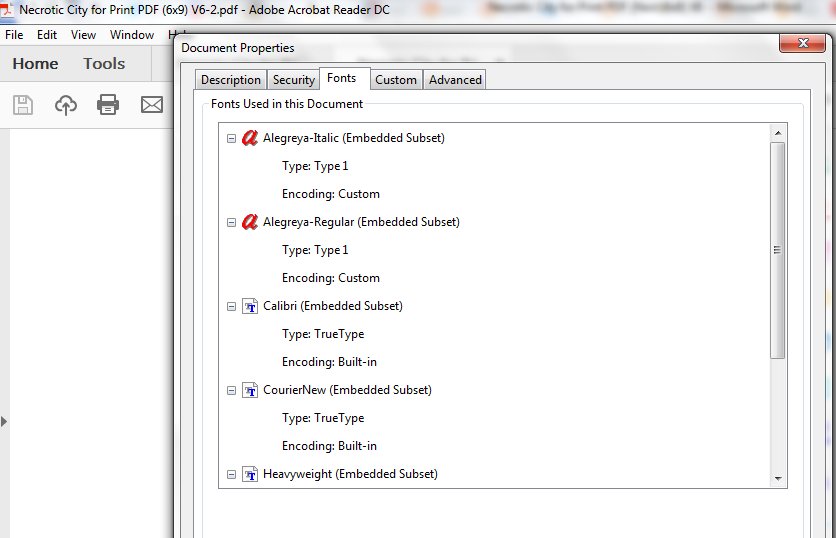Select the CourierNew (Embedded Subset) row

(347, 390)
